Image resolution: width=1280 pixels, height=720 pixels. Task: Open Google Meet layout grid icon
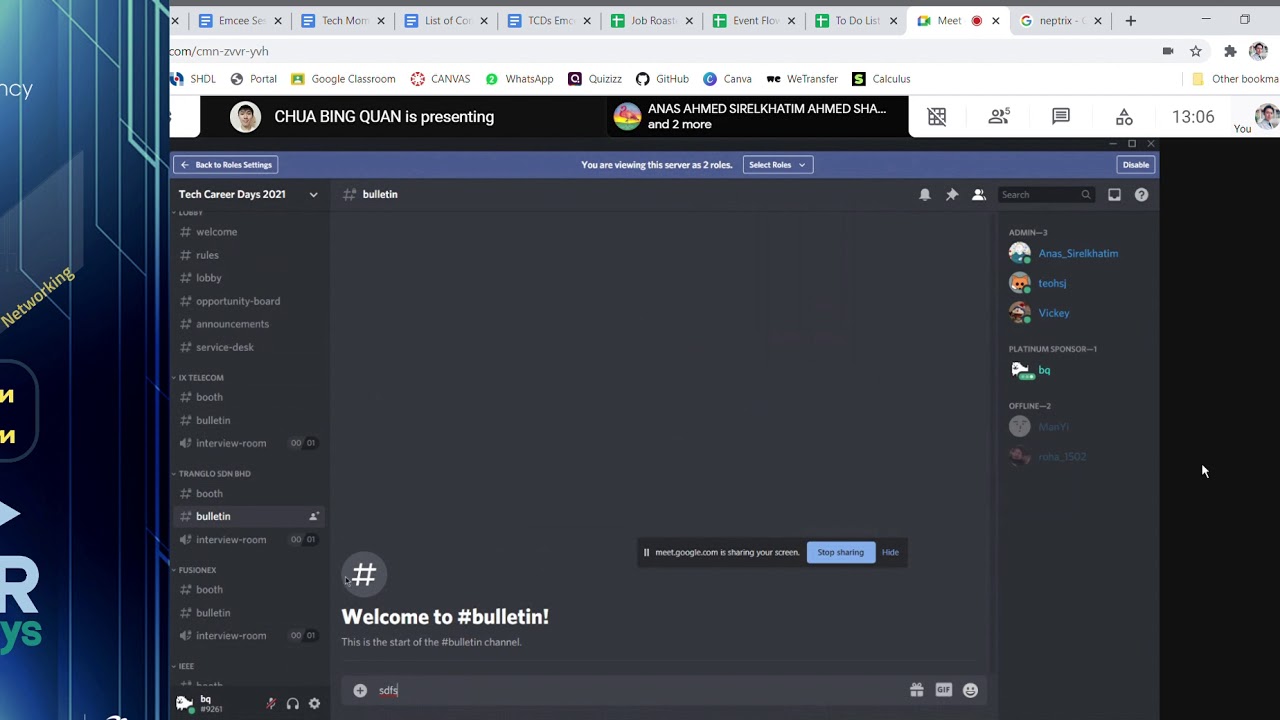tap(937, 117)
